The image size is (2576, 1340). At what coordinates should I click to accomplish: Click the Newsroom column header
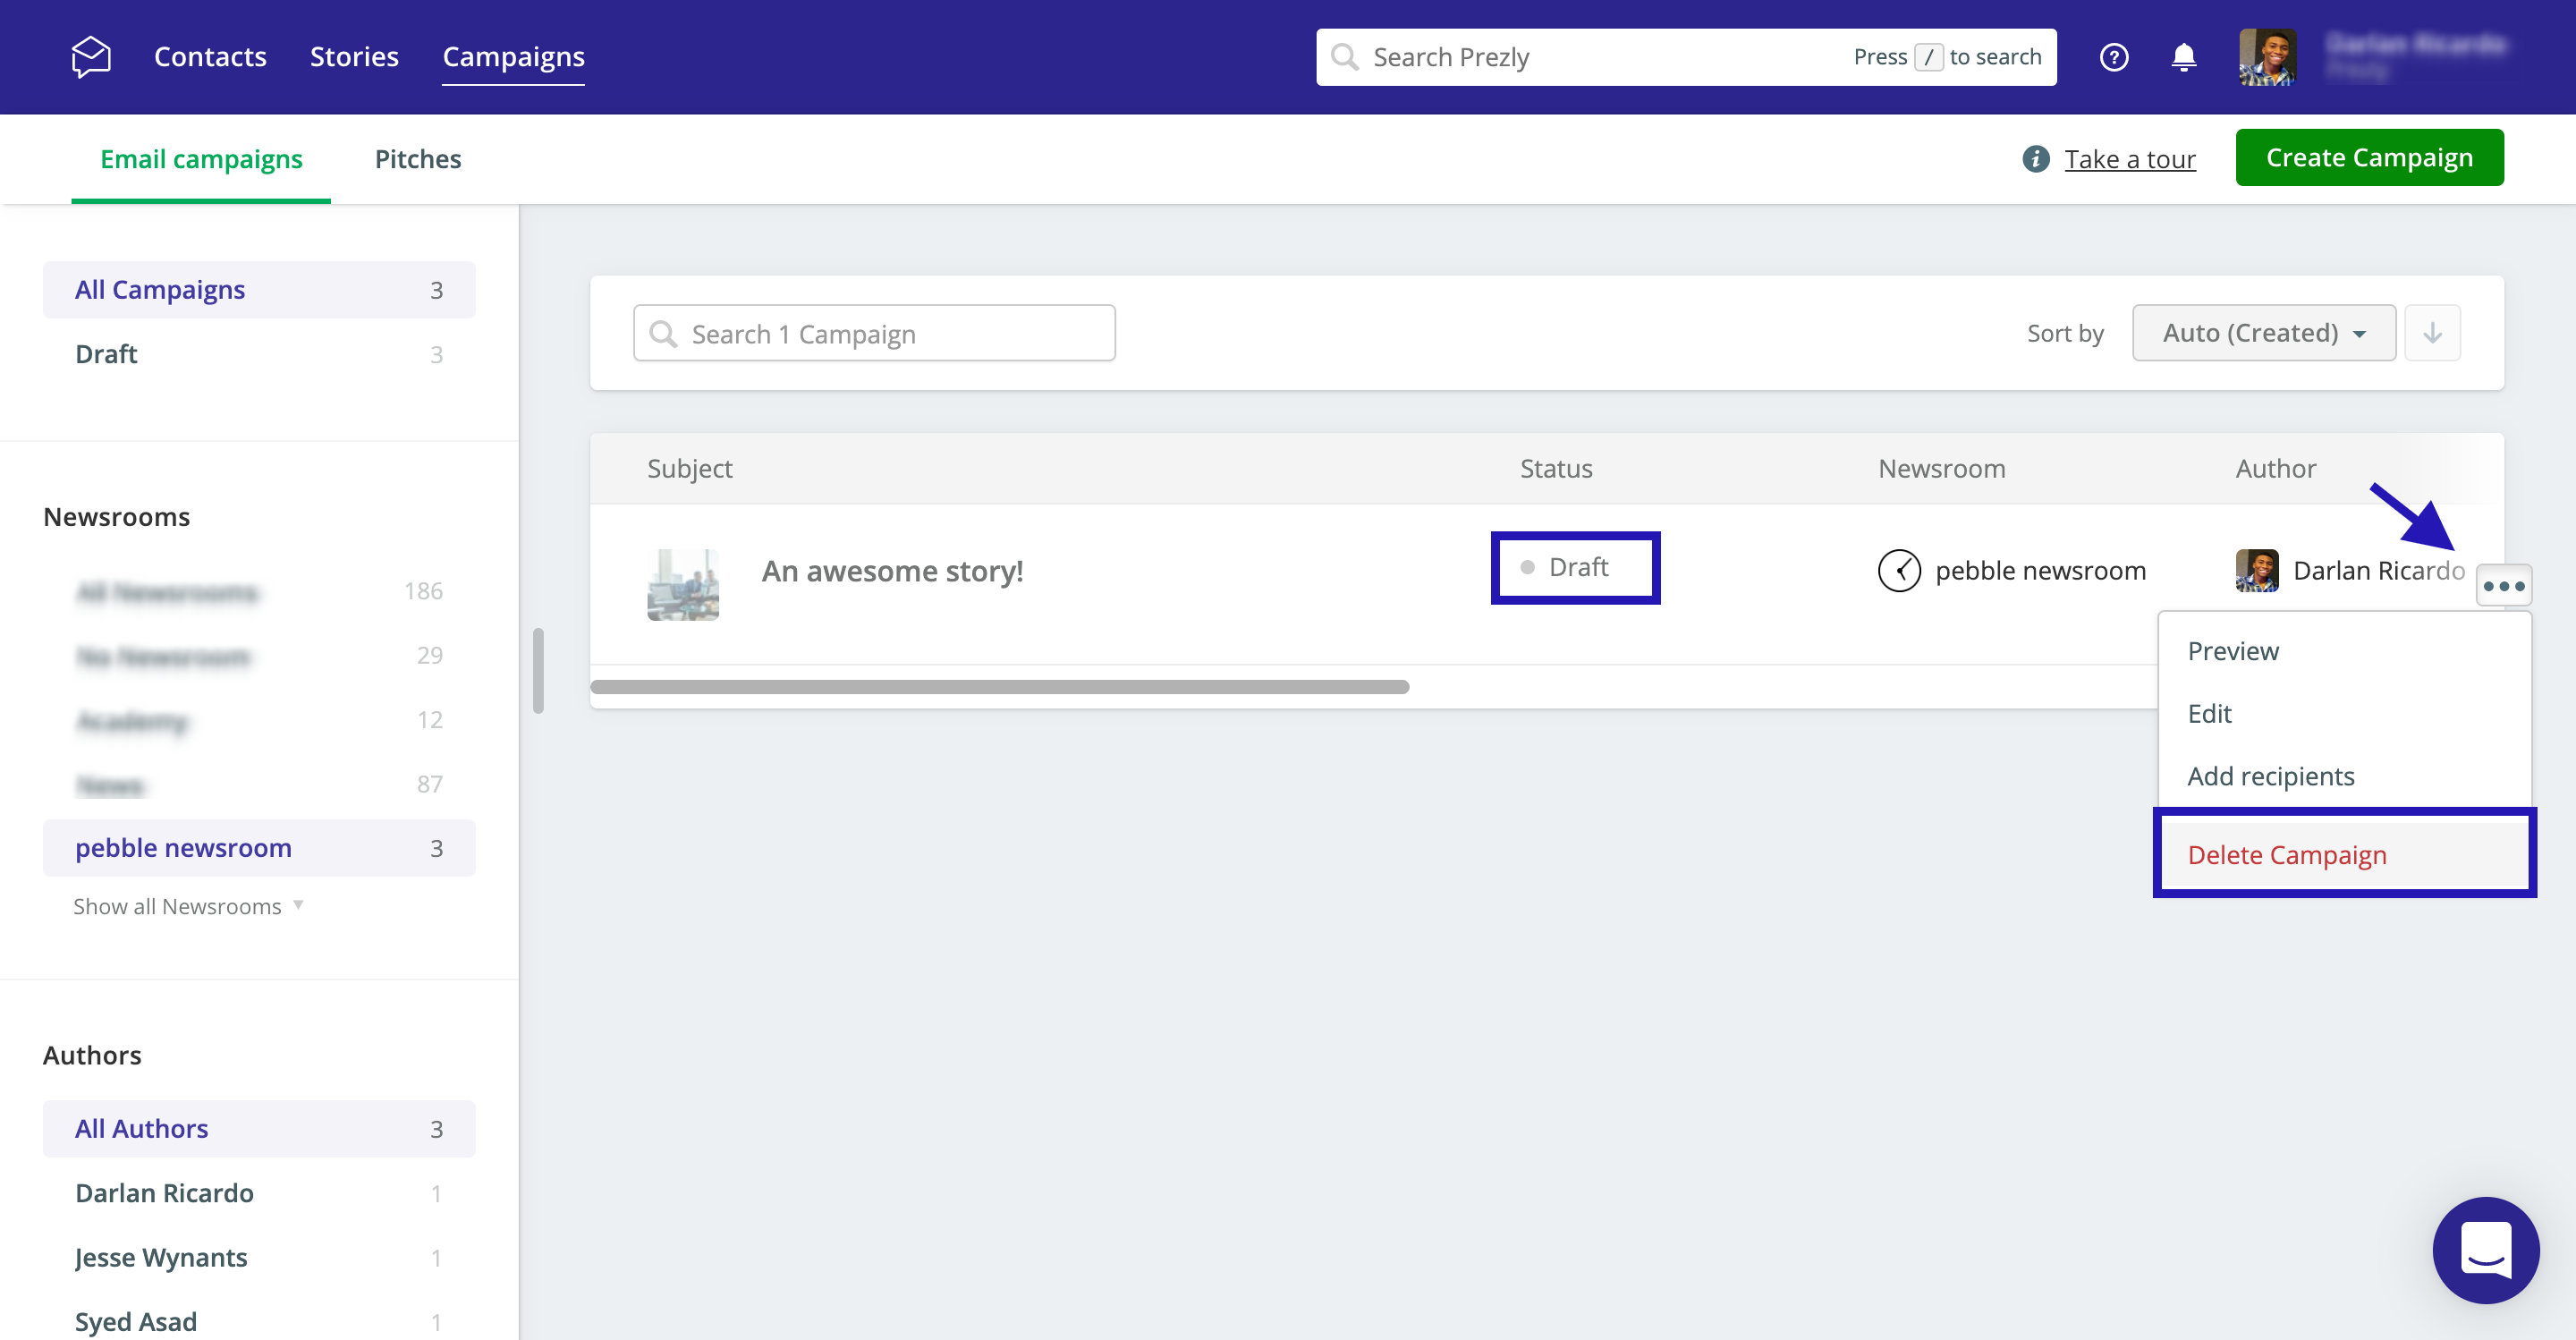pos(1941,469)
